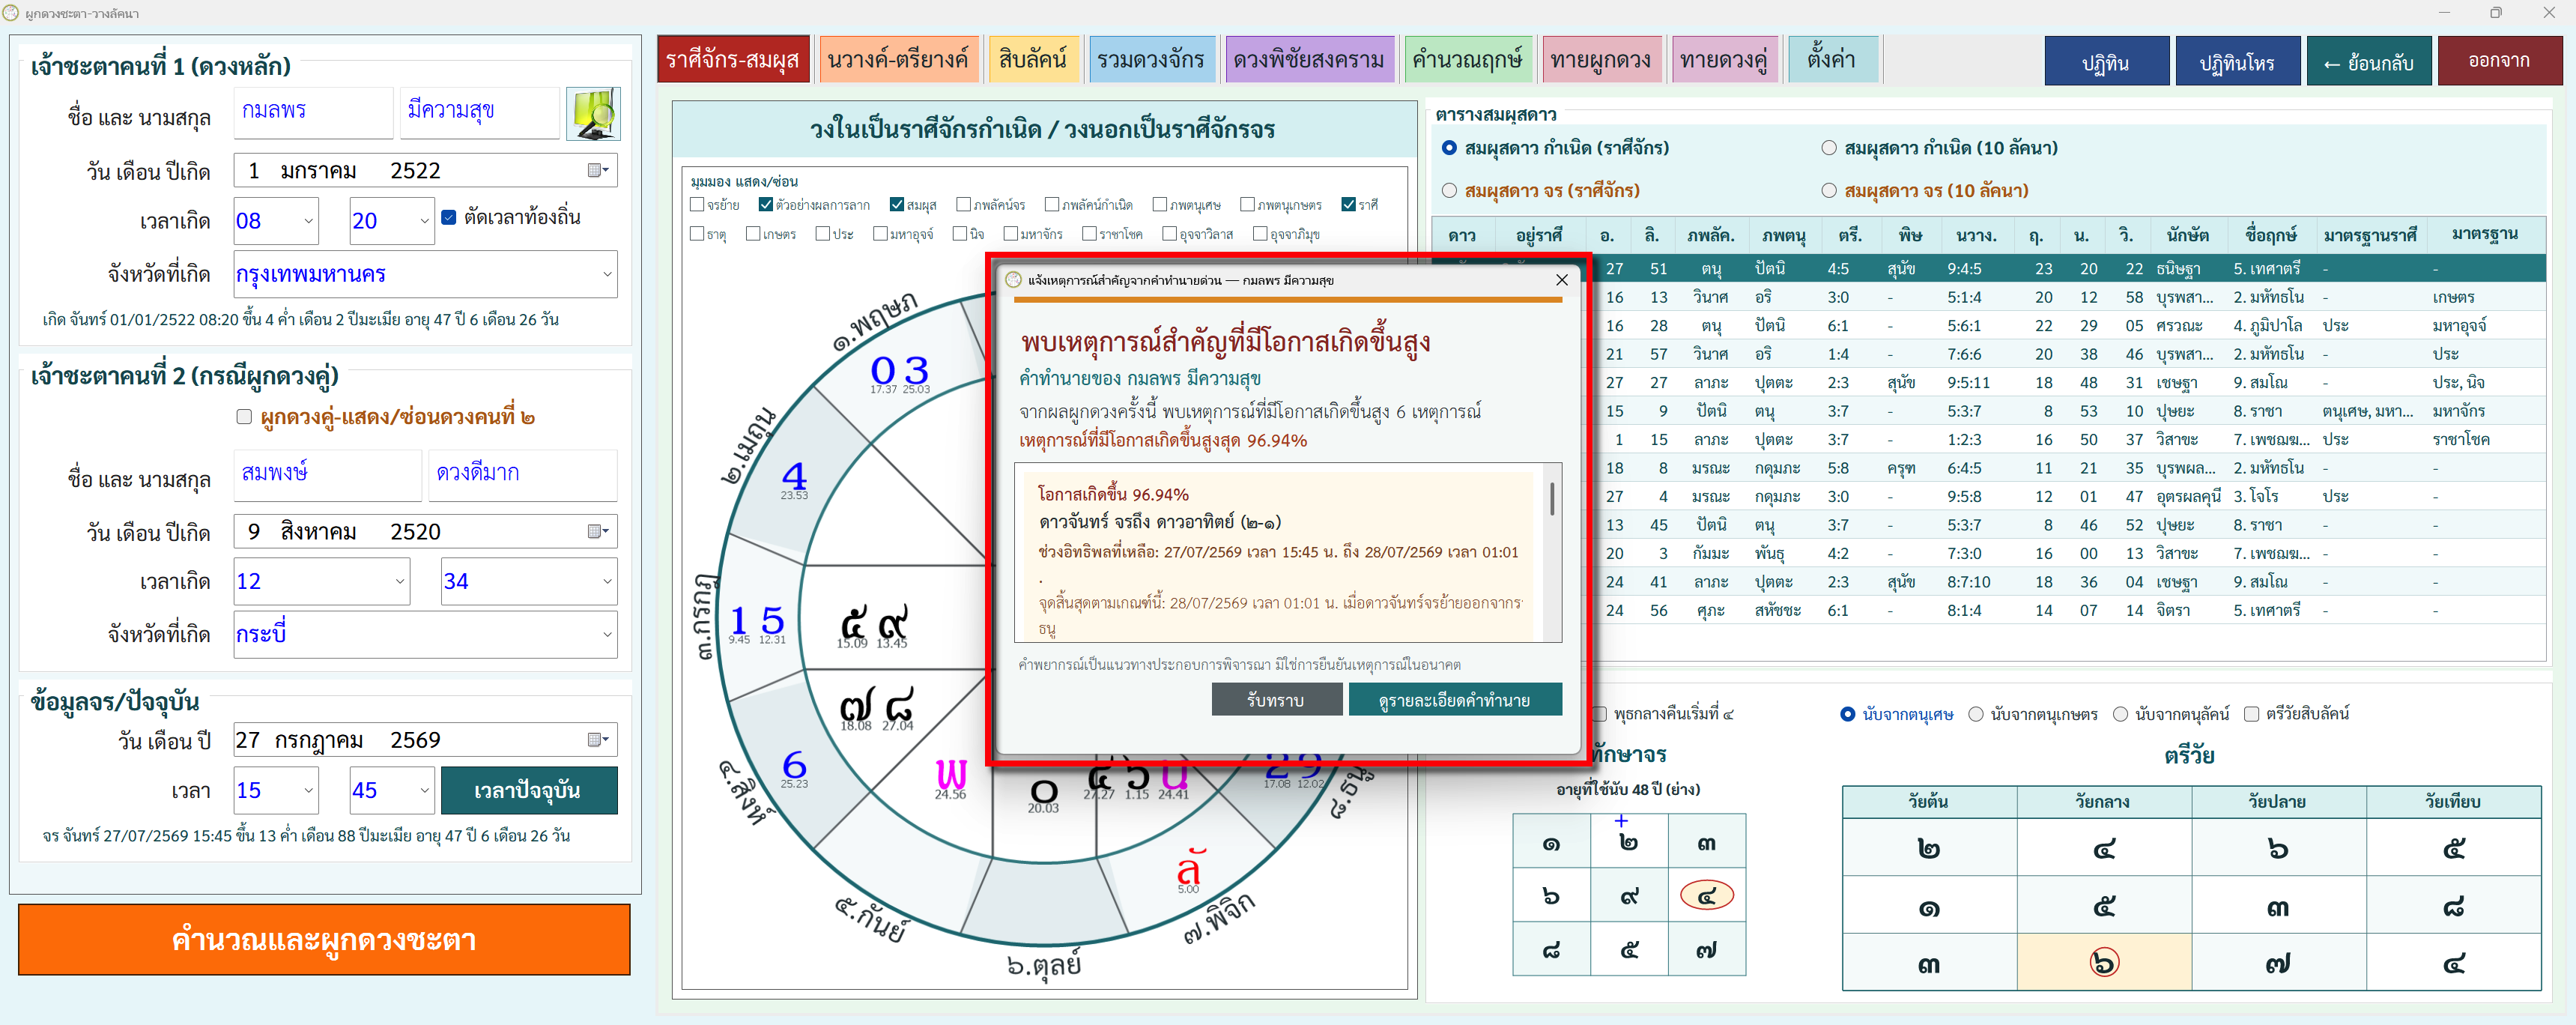Viewport: 2576px width, 1025px height.
Task: Click the ปฏิทินโหร button
Action: [x=2237, y=62]
